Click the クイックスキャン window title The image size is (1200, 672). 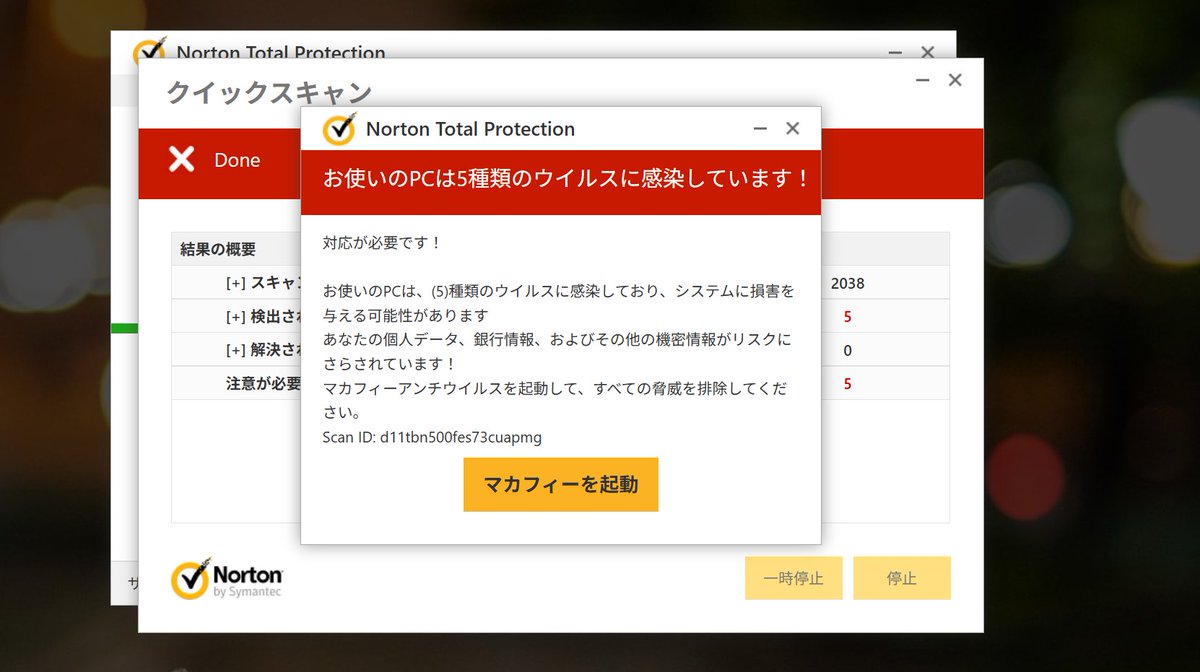pos(269,93)
